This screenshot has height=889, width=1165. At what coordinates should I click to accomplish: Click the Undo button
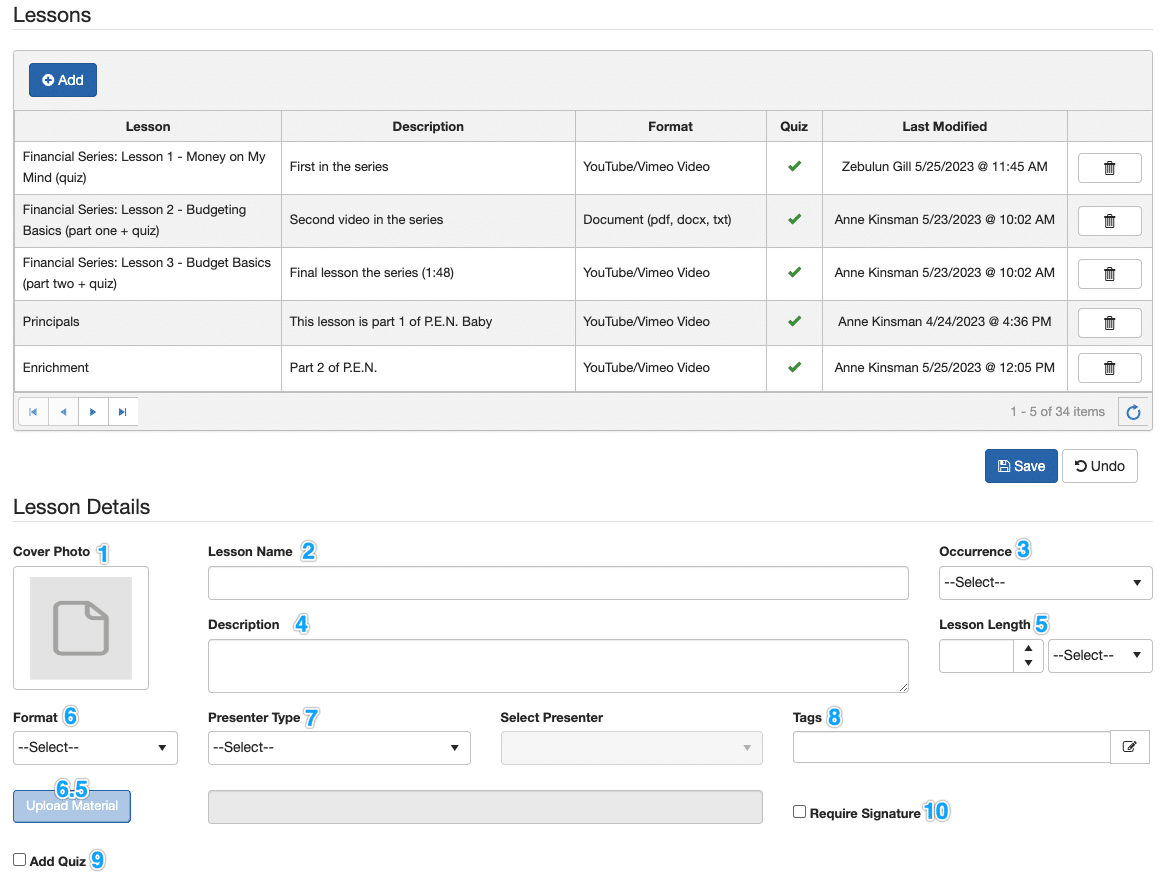tap(1099, 466)
